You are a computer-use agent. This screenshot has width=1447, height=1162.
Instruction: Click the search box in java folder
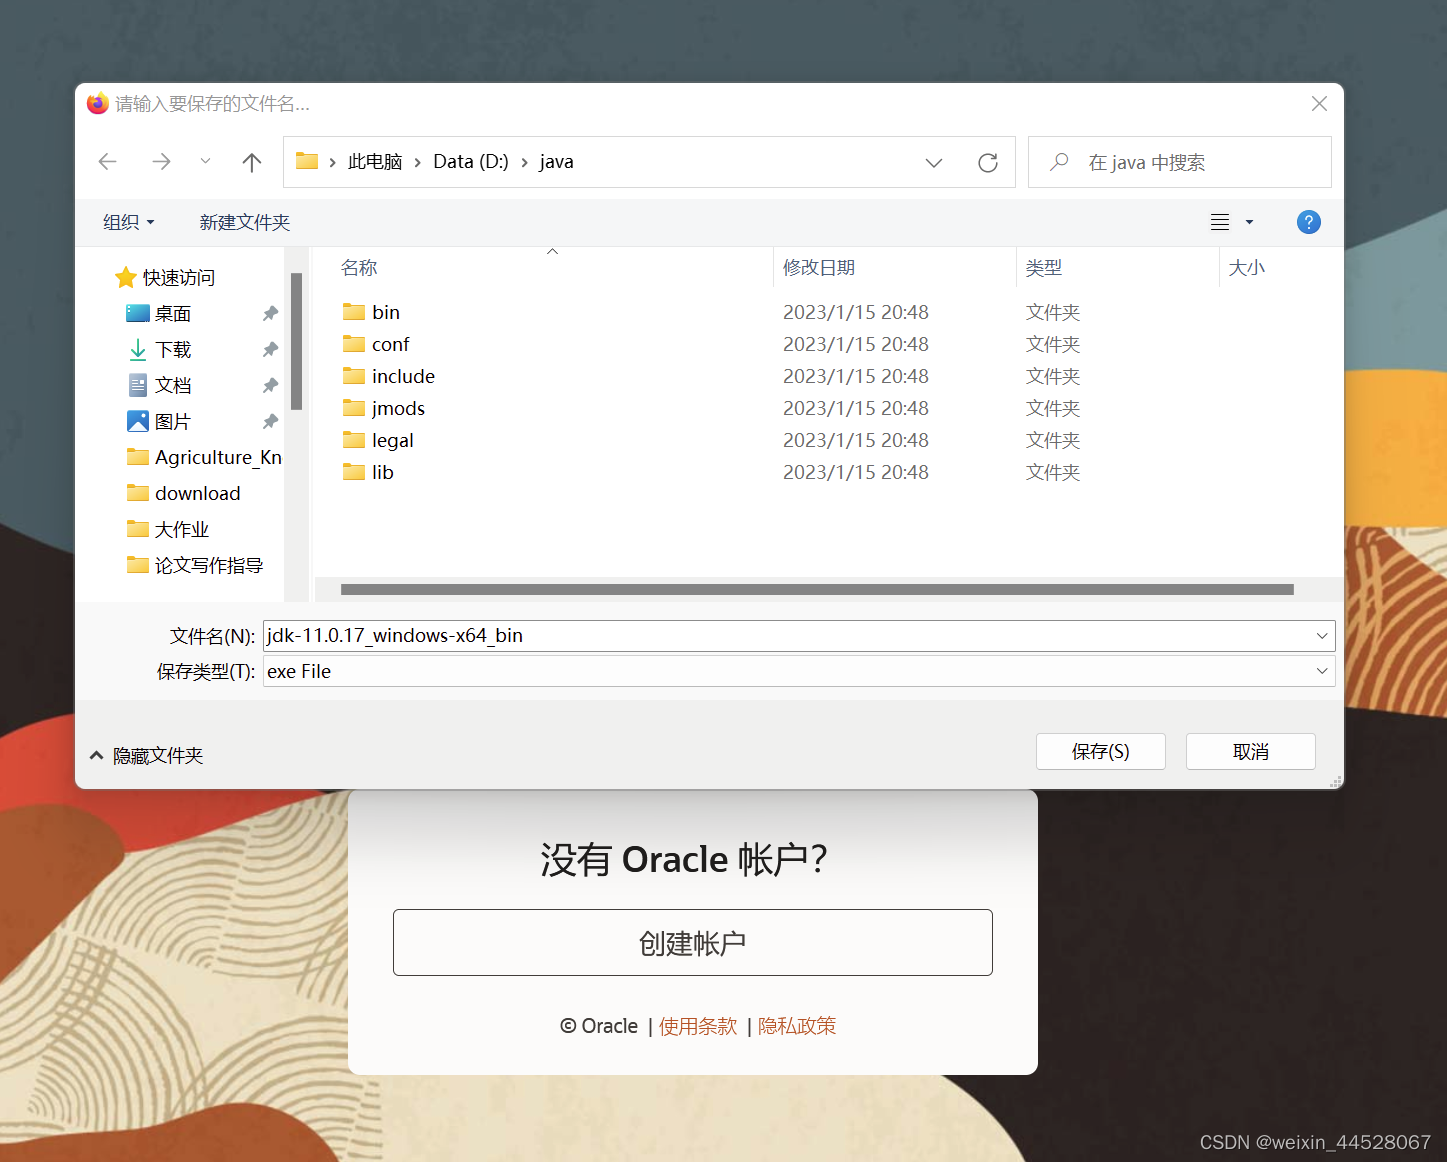[x=1180, y=162]
